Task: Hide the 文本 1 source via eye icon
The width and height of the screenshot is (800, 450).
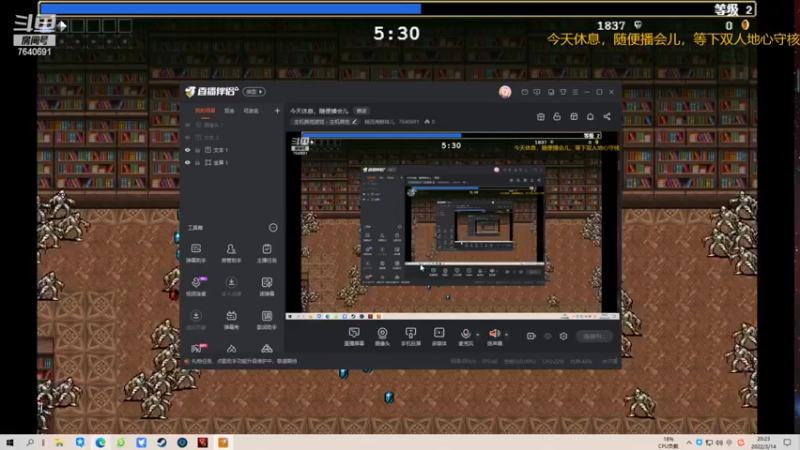Action: point(188,150)
